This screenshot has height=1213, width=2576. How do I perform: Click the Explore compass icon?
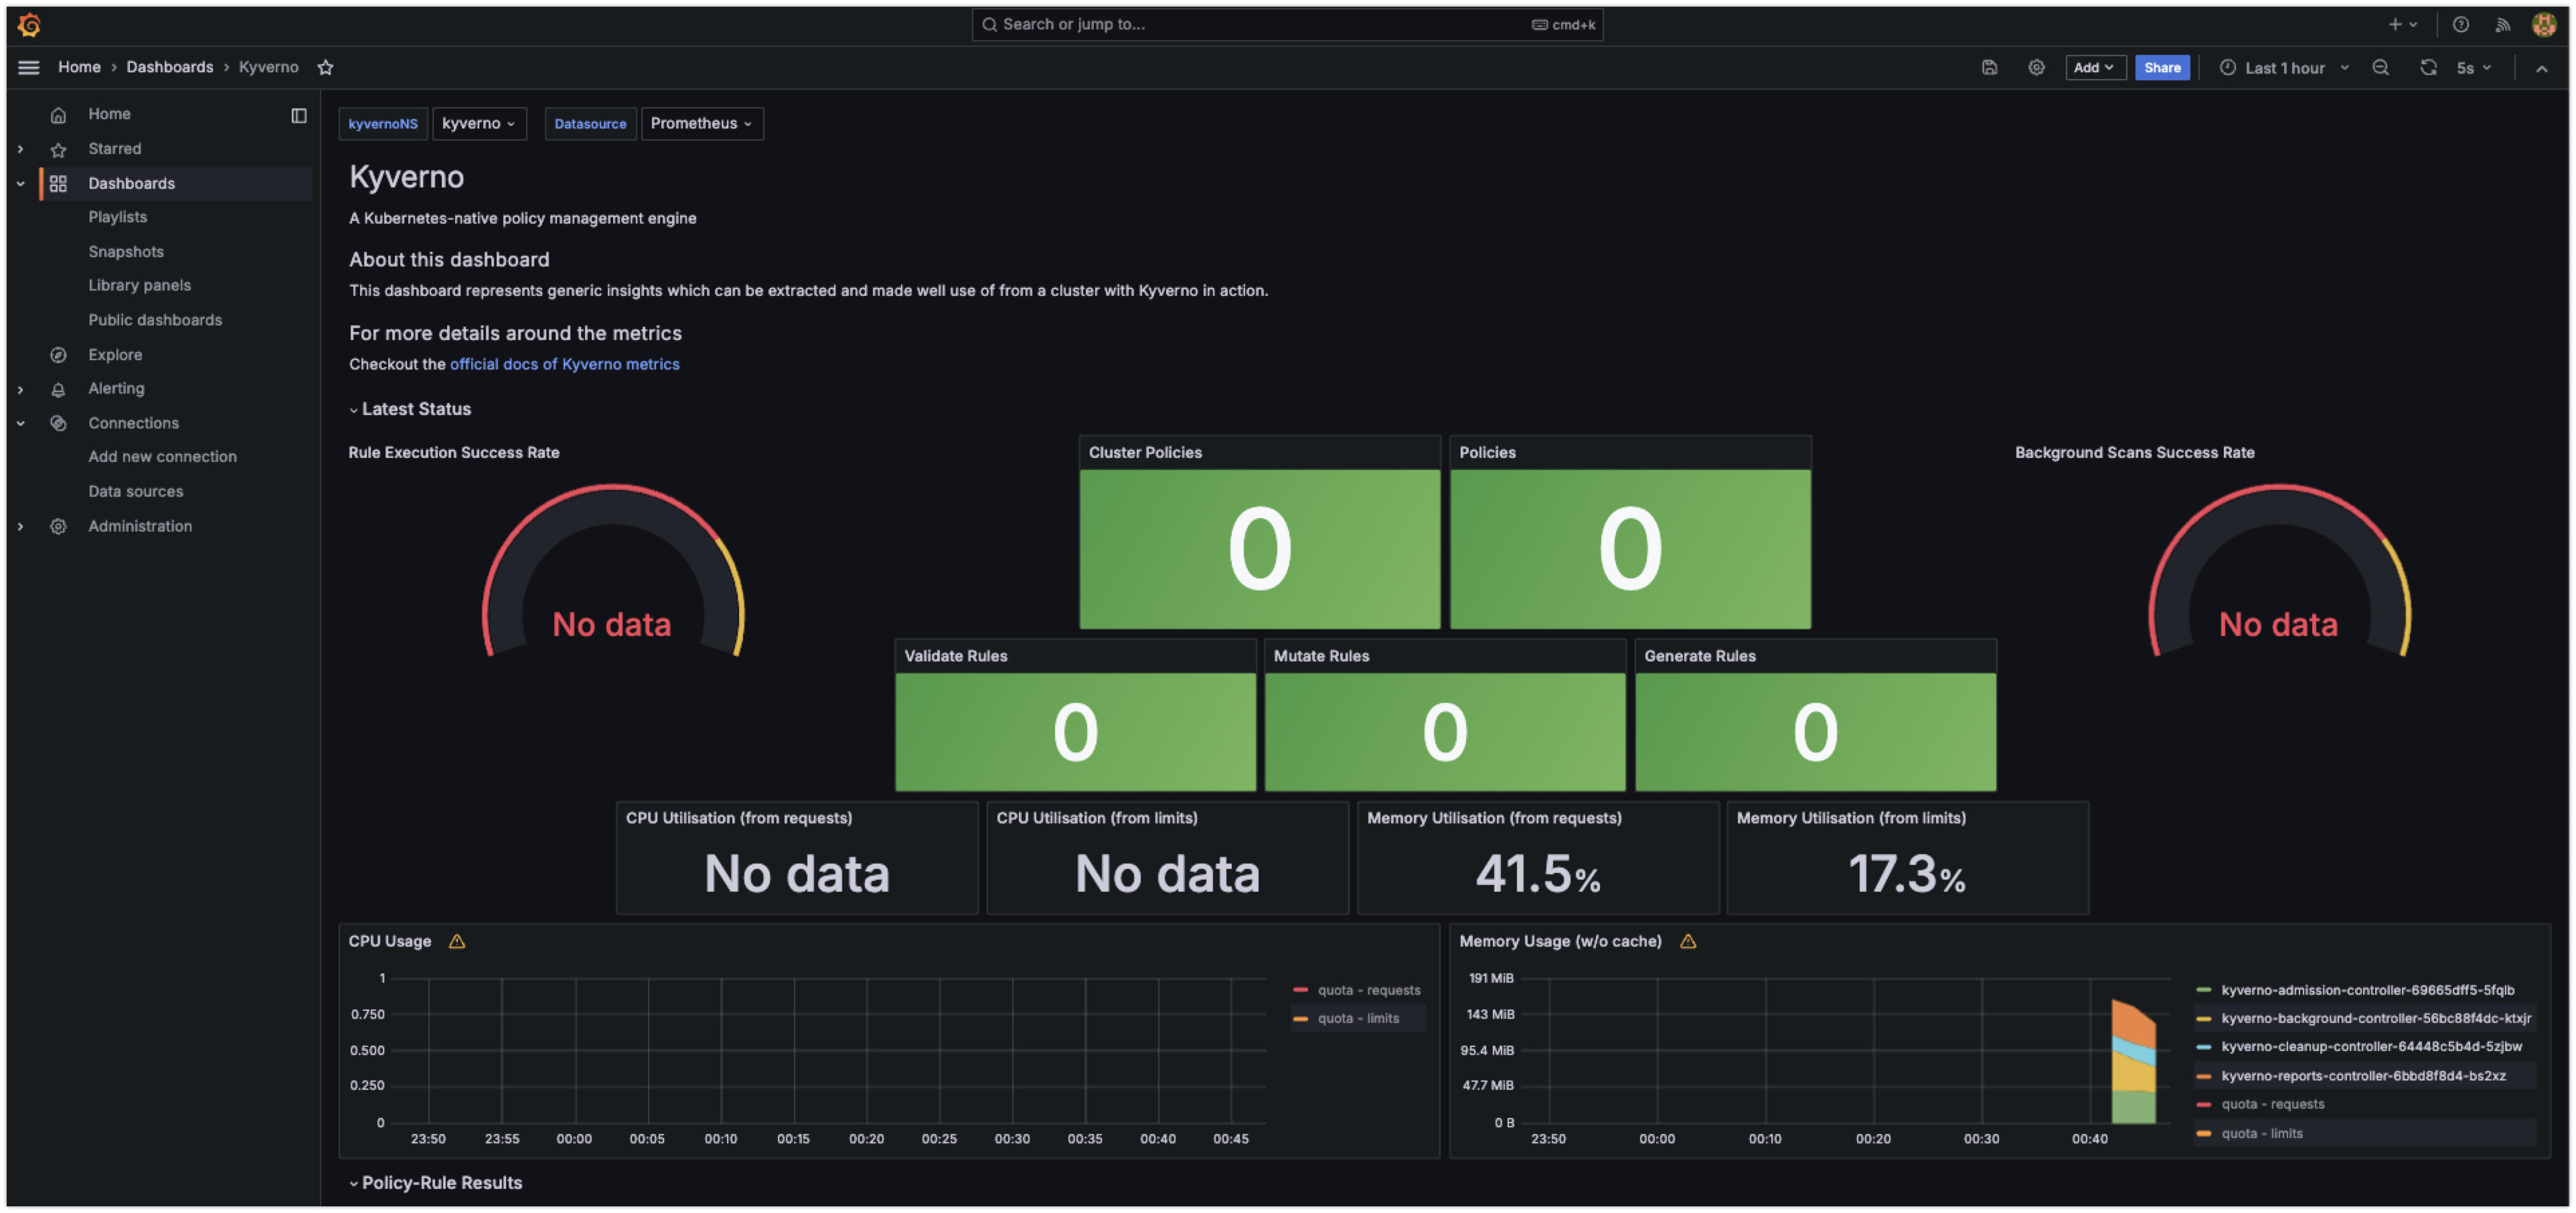58,355
